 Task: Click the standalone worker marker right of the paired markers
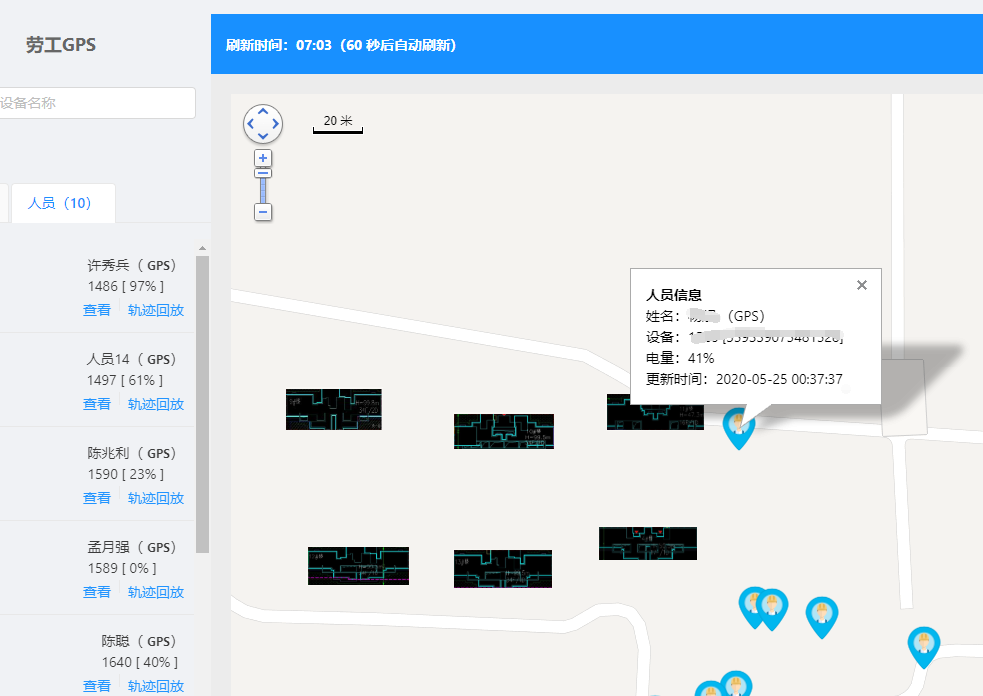pyautogui.click(x=821, y=616)
